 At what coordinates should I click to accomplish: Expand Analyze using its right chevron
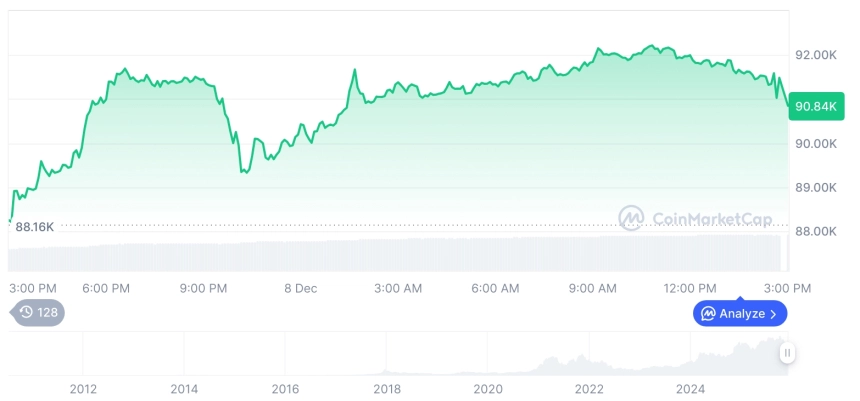pyautogui.click(x=773, y=314)
